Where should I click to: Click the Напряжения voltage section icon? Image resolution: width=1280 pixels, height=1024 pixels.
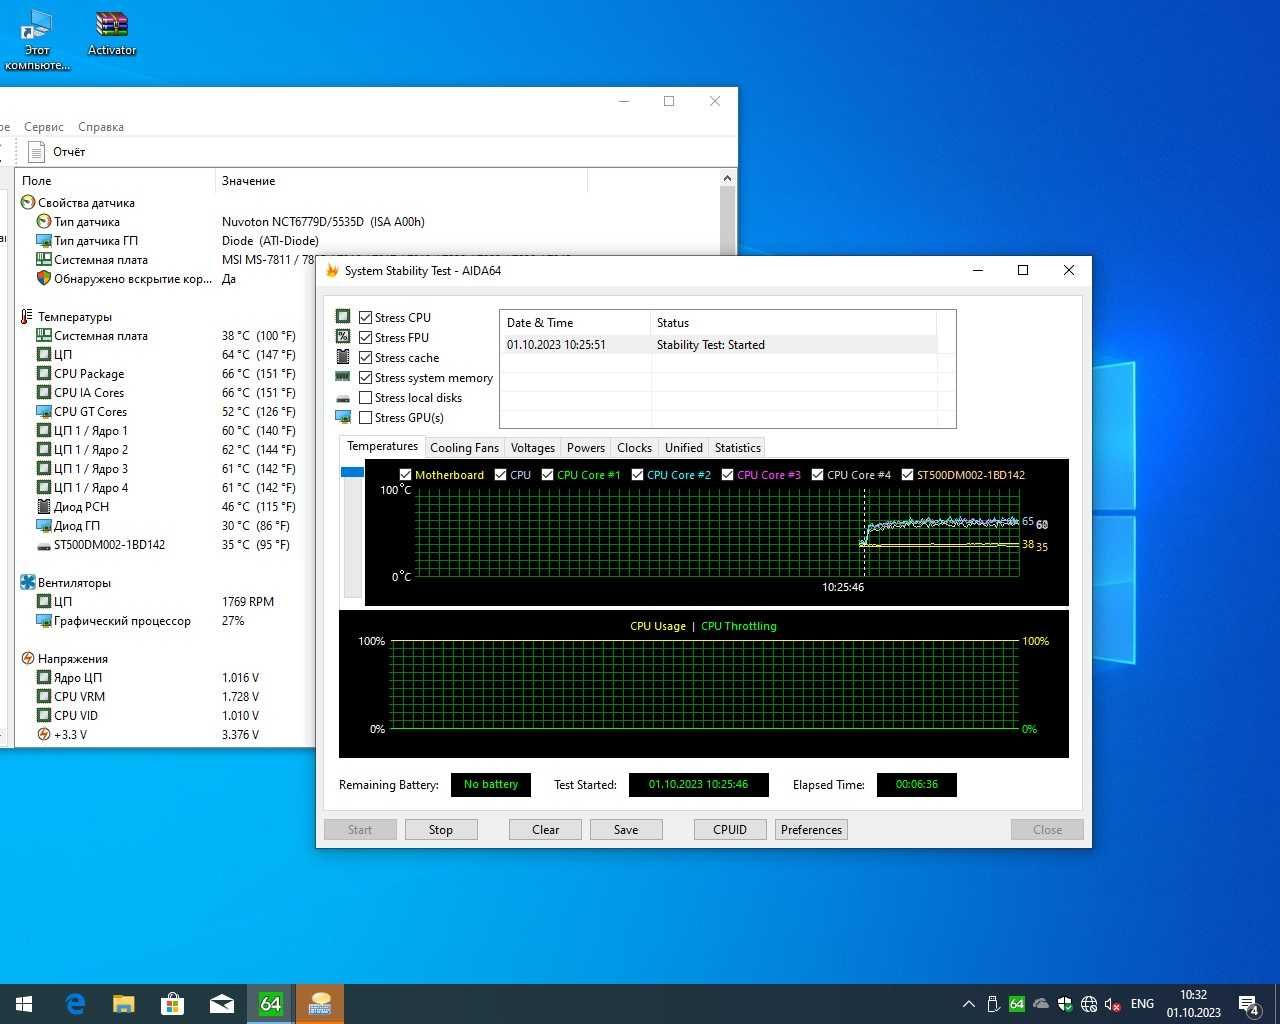(28, 658)
